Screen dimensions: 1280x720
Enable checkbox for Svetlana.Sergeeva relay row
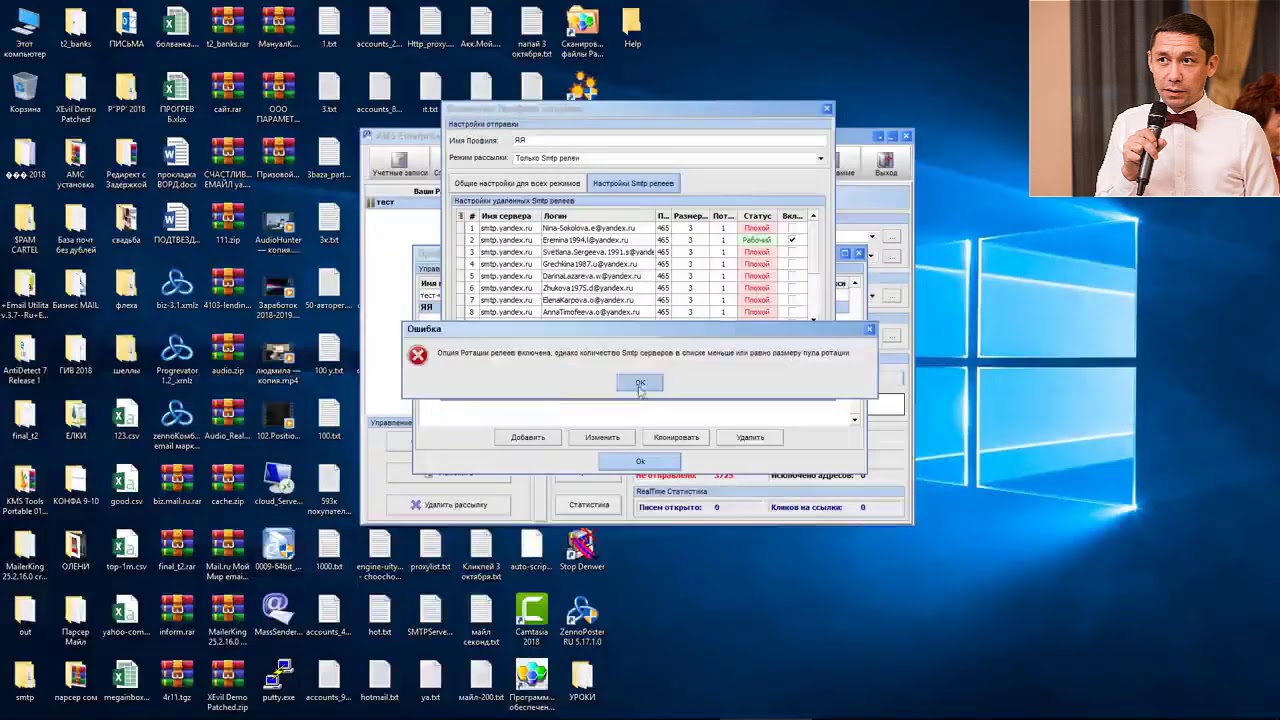792,252
